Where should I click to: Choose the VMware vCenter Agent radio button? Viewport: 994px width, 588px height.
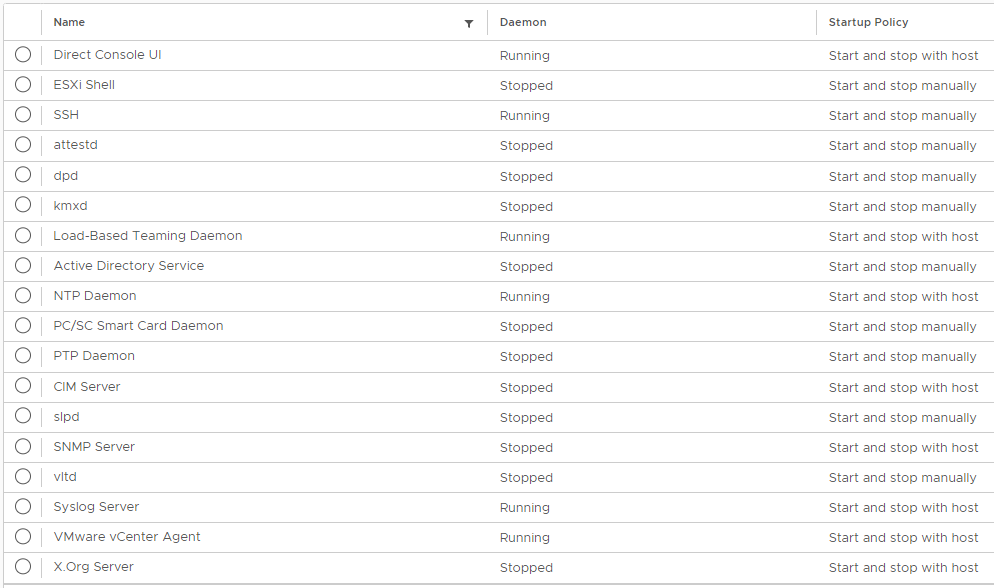23,537
